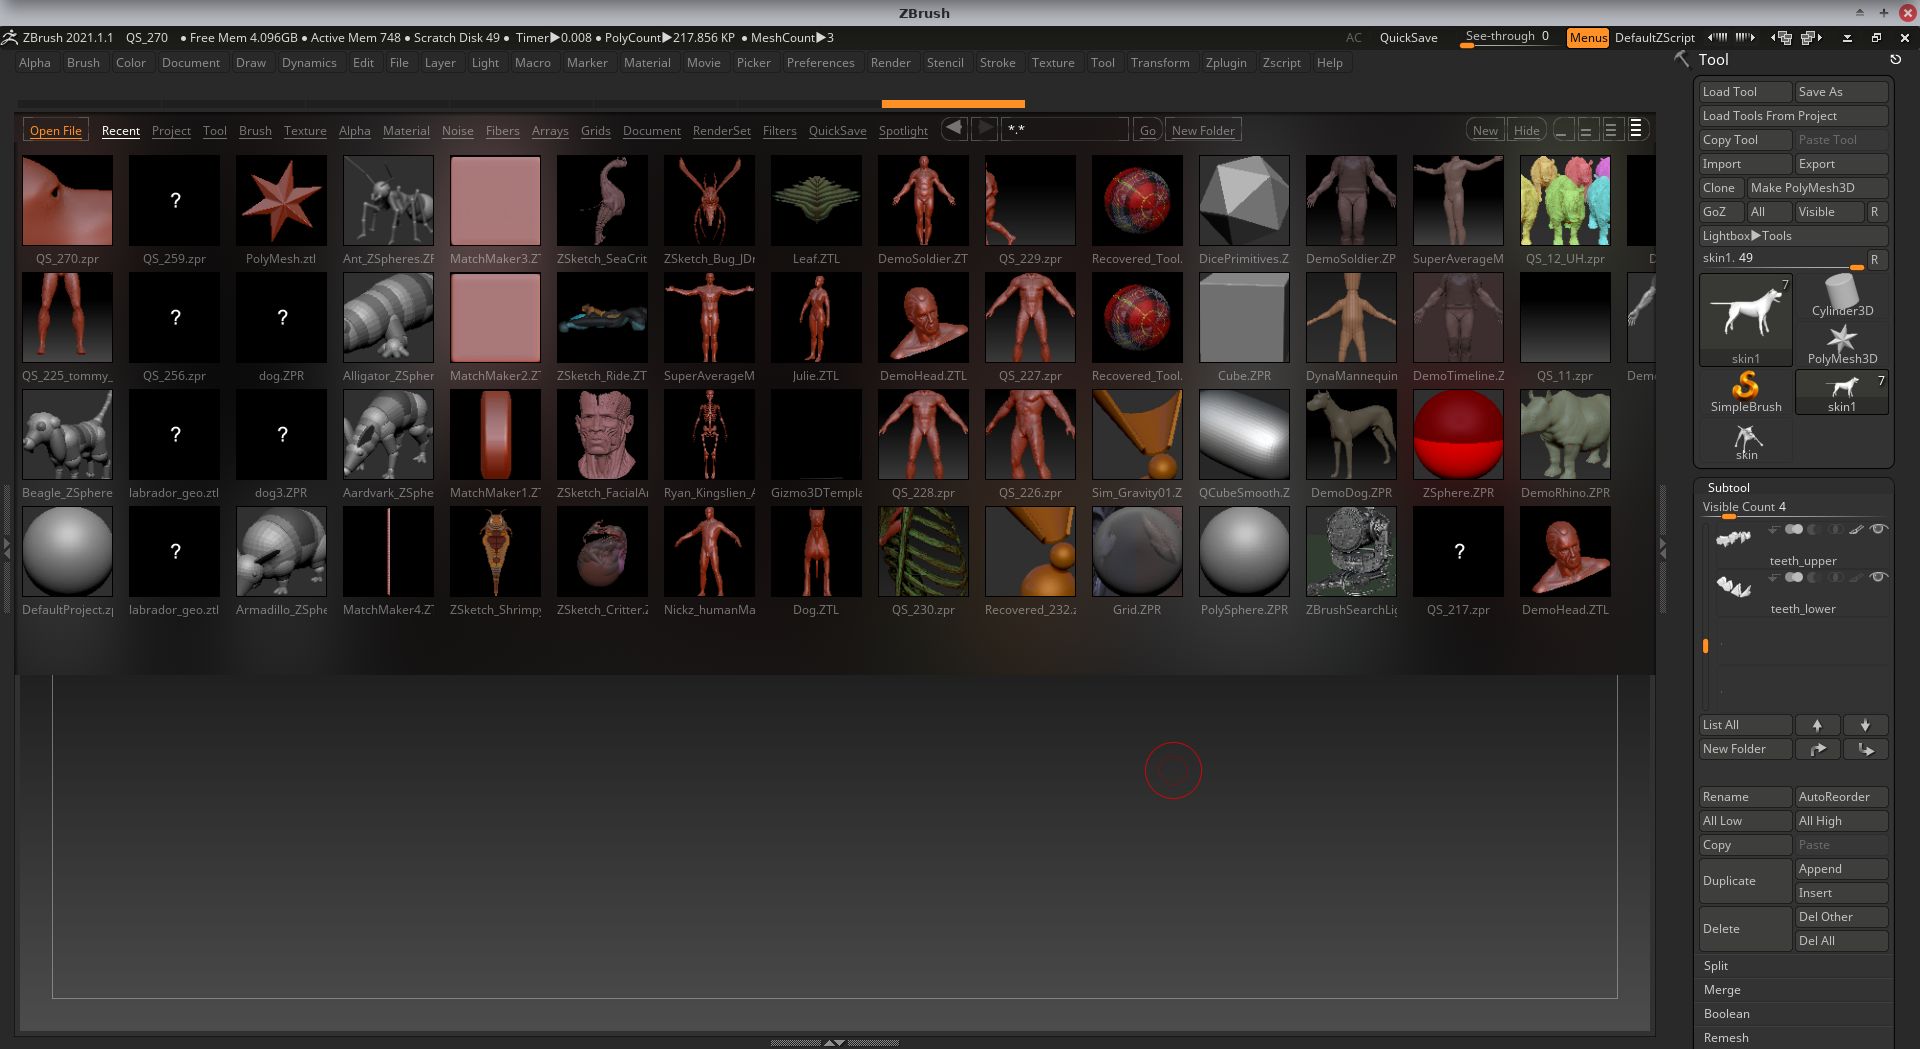Switch to Lightbox Project tab
Viewport: 1920px width, 1049px height.
[x=171, y=131]
